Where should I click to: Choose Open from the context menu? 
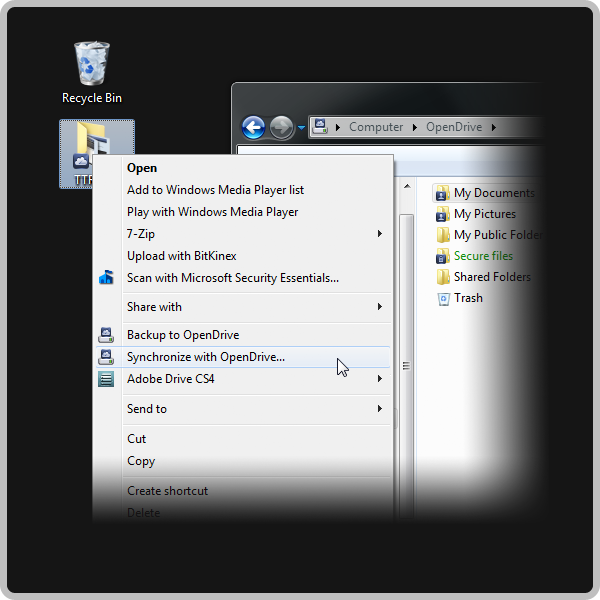[x=243, y=168]
